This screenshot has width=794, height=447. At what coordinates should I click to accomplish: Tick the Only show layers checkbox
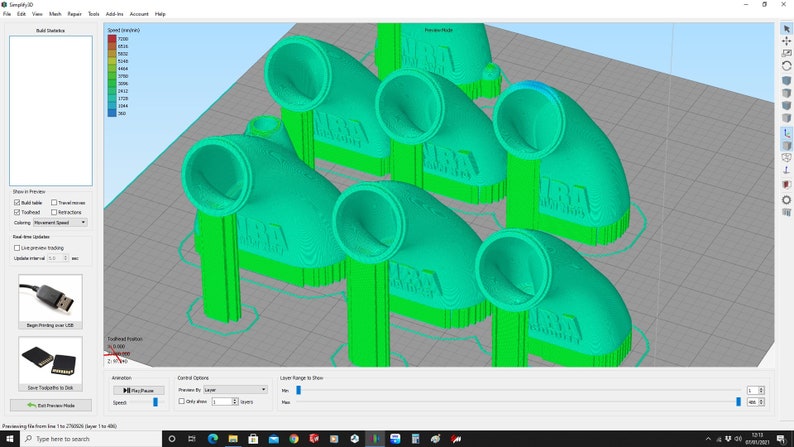tap(181, 401)
